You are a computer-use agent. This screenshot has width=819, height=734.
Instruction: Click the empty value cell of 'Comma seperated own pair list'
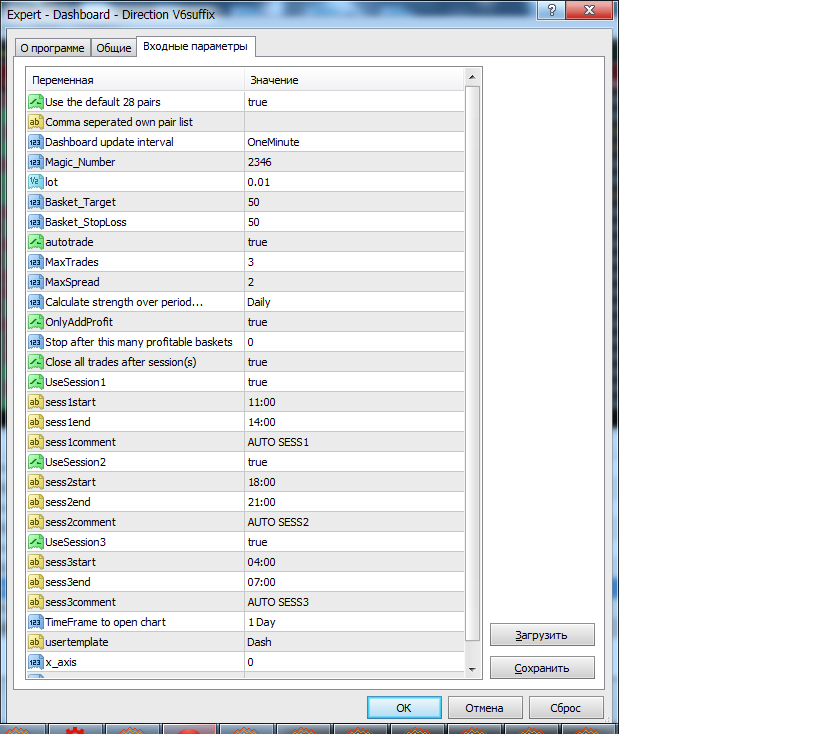tap(355, 122)
